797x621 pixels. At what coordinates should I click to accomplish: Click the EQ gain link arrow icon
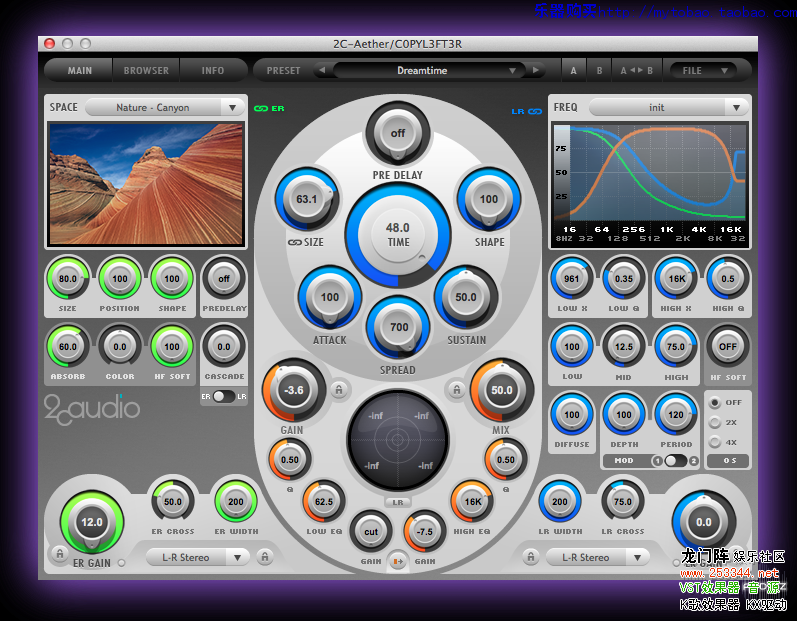397,561
